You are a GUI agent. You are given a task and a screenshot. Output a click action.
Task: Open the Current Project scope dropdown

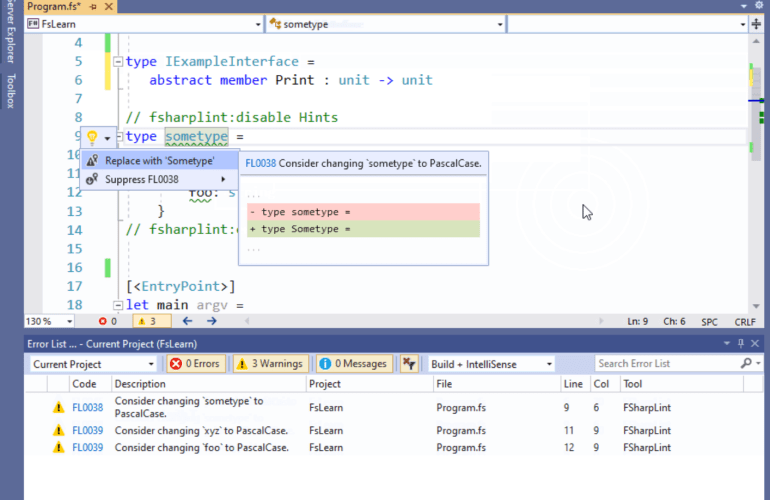pos(93,364)
